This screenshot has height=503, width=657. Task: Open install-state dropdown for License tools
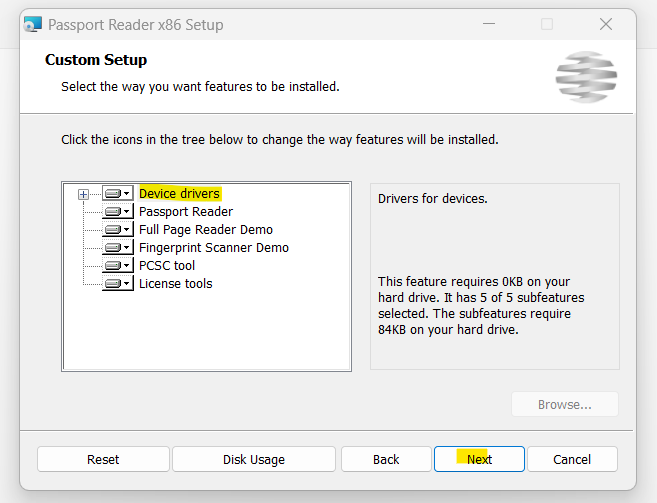point(118,284)
